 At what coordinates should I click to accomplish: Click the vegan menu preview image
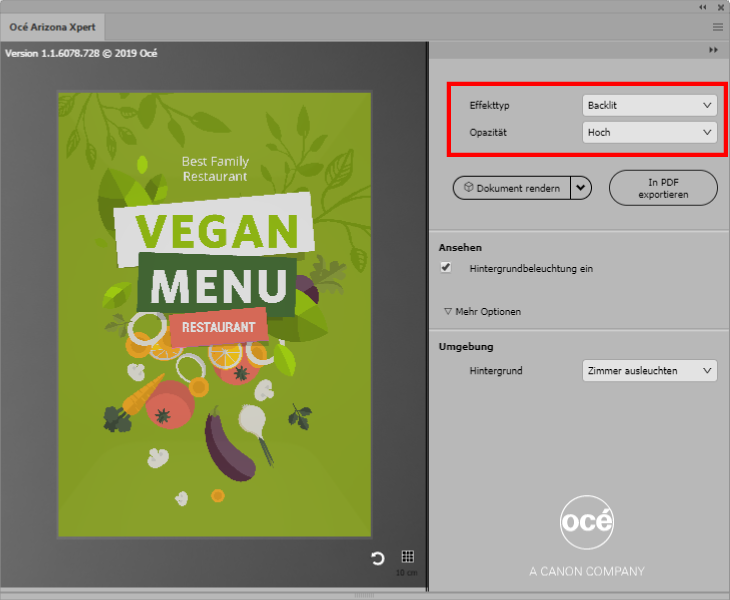tap(215, 315)
